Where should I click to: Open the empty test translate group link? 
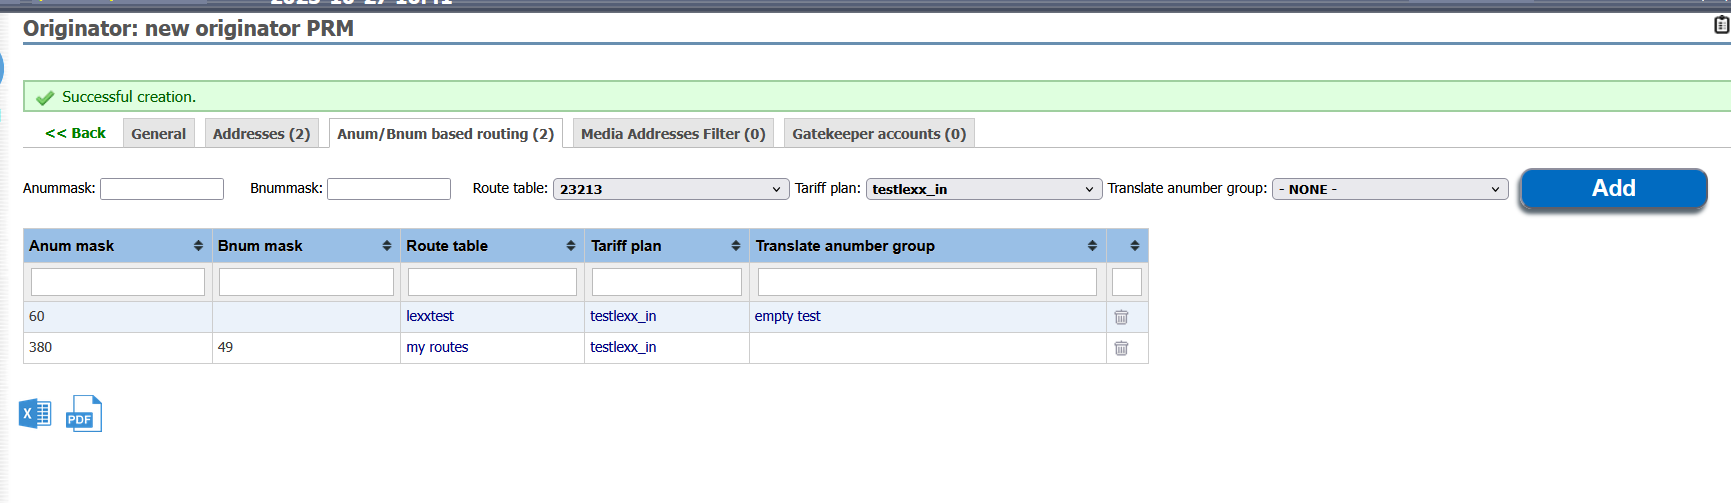(787, 316)
